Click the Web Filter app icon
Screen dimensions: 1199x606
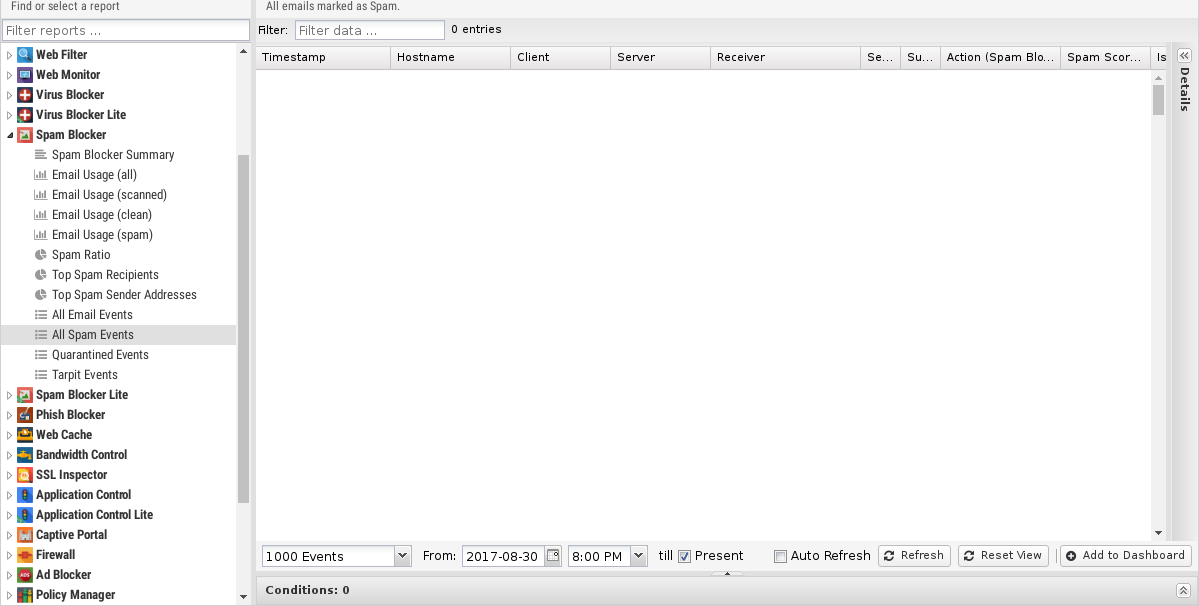click(25, 55)
